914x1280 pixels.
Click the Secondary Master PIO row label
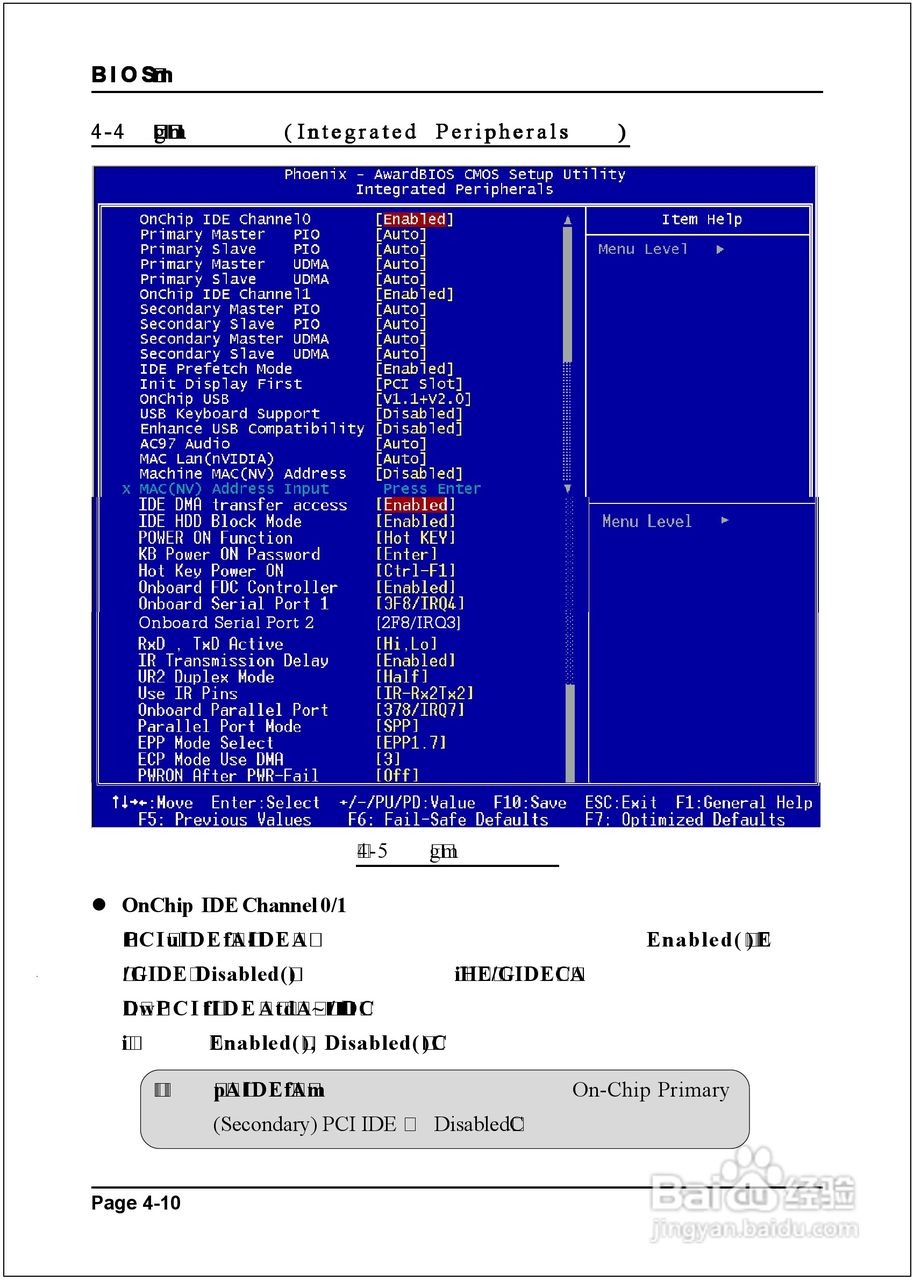point(230,309)
